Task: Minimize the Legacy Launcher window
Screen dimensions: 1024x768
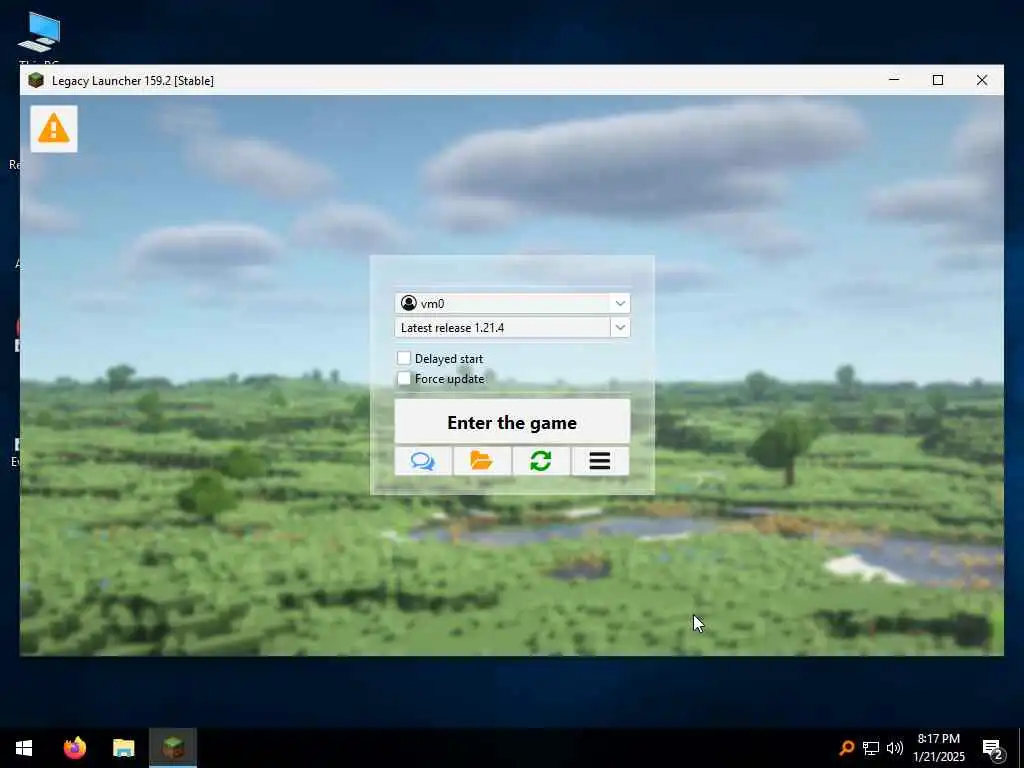Action: (x=894, y=80)
